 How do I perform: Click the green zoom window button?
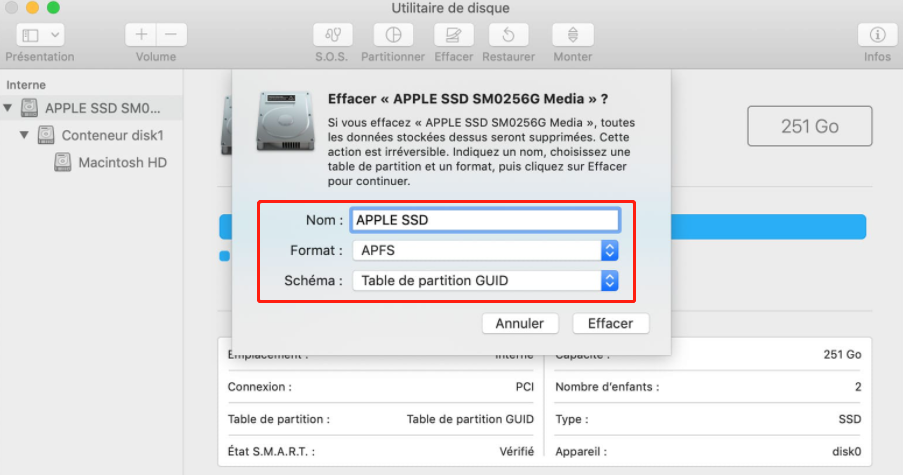[53, 7]
